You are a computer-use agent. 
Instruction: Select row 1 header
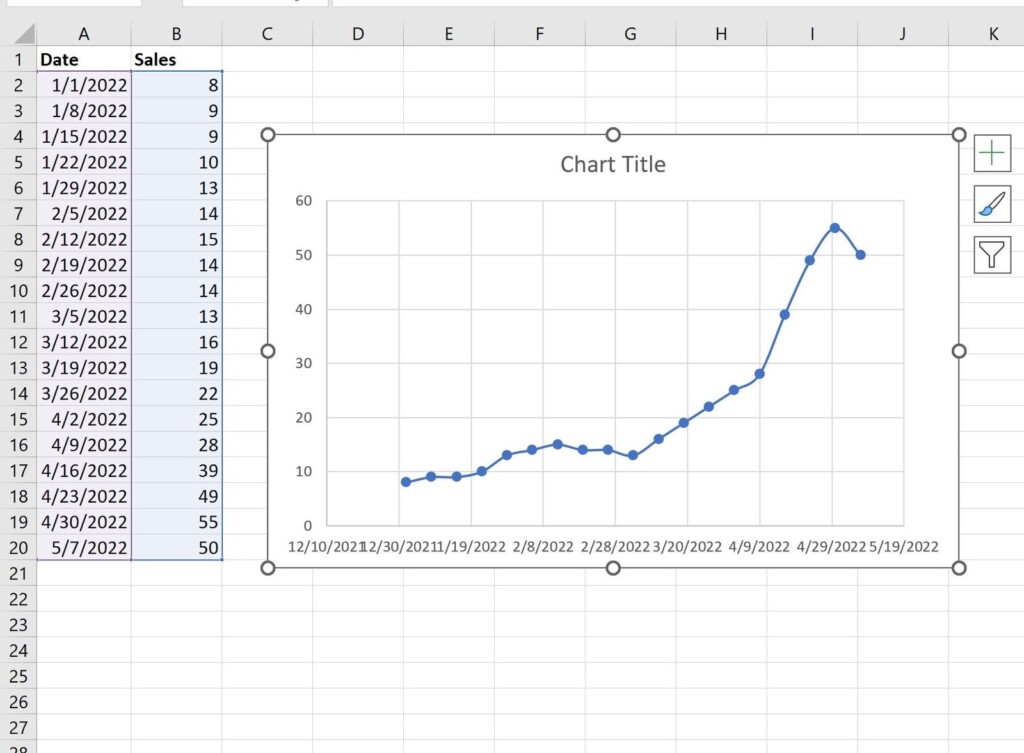18,59
